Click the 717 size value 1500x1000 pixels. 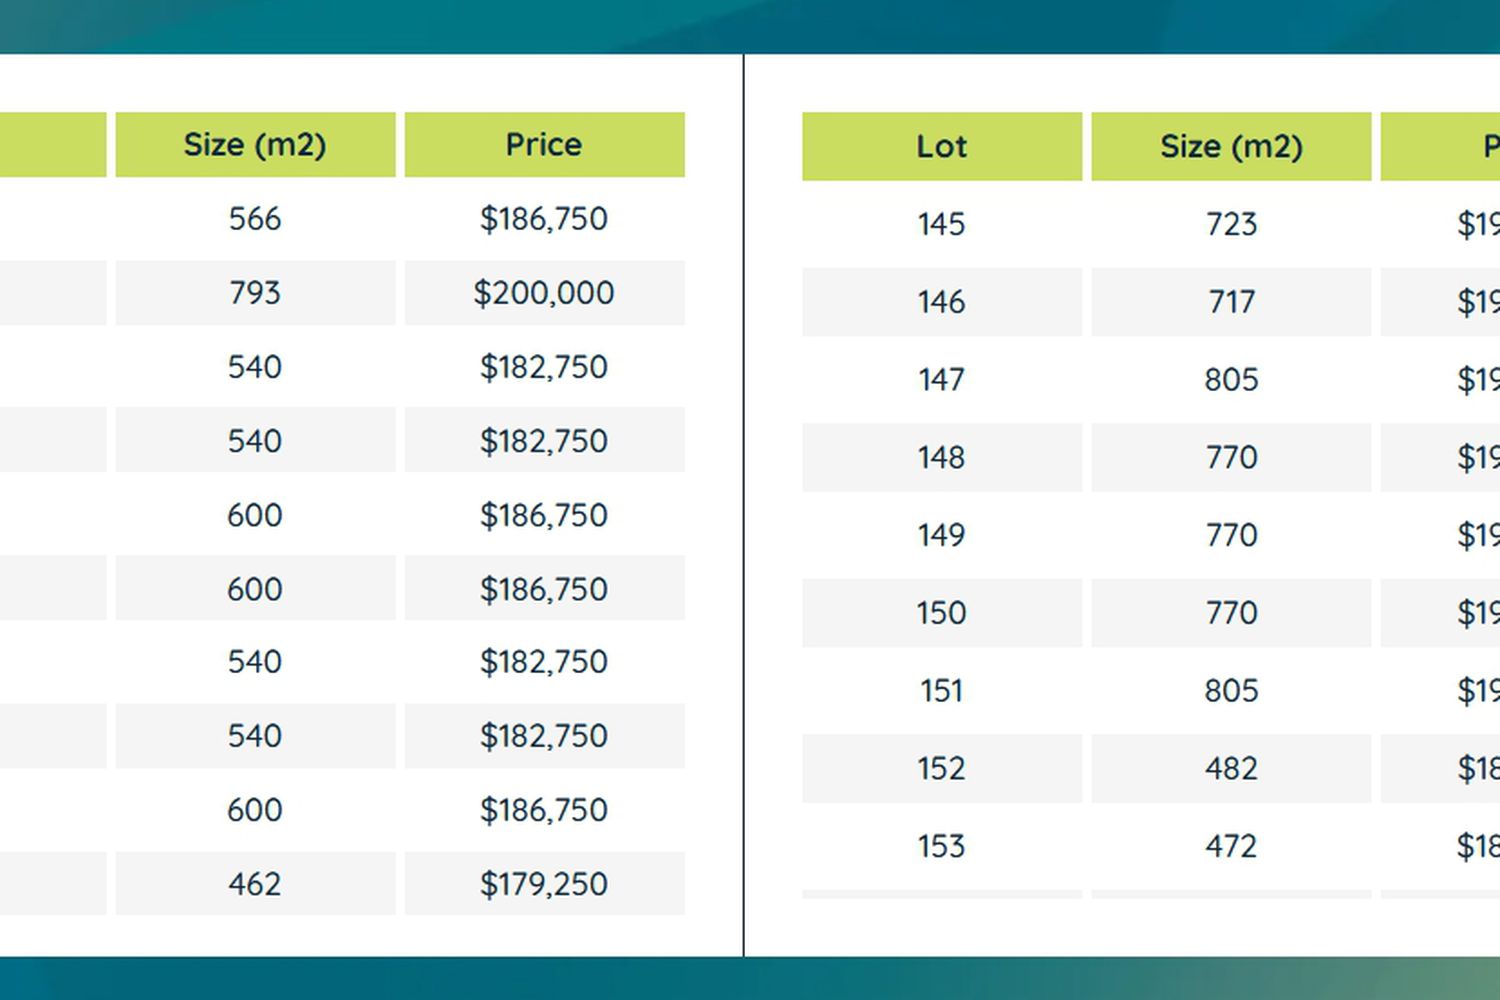click(x=1231, y=302)
